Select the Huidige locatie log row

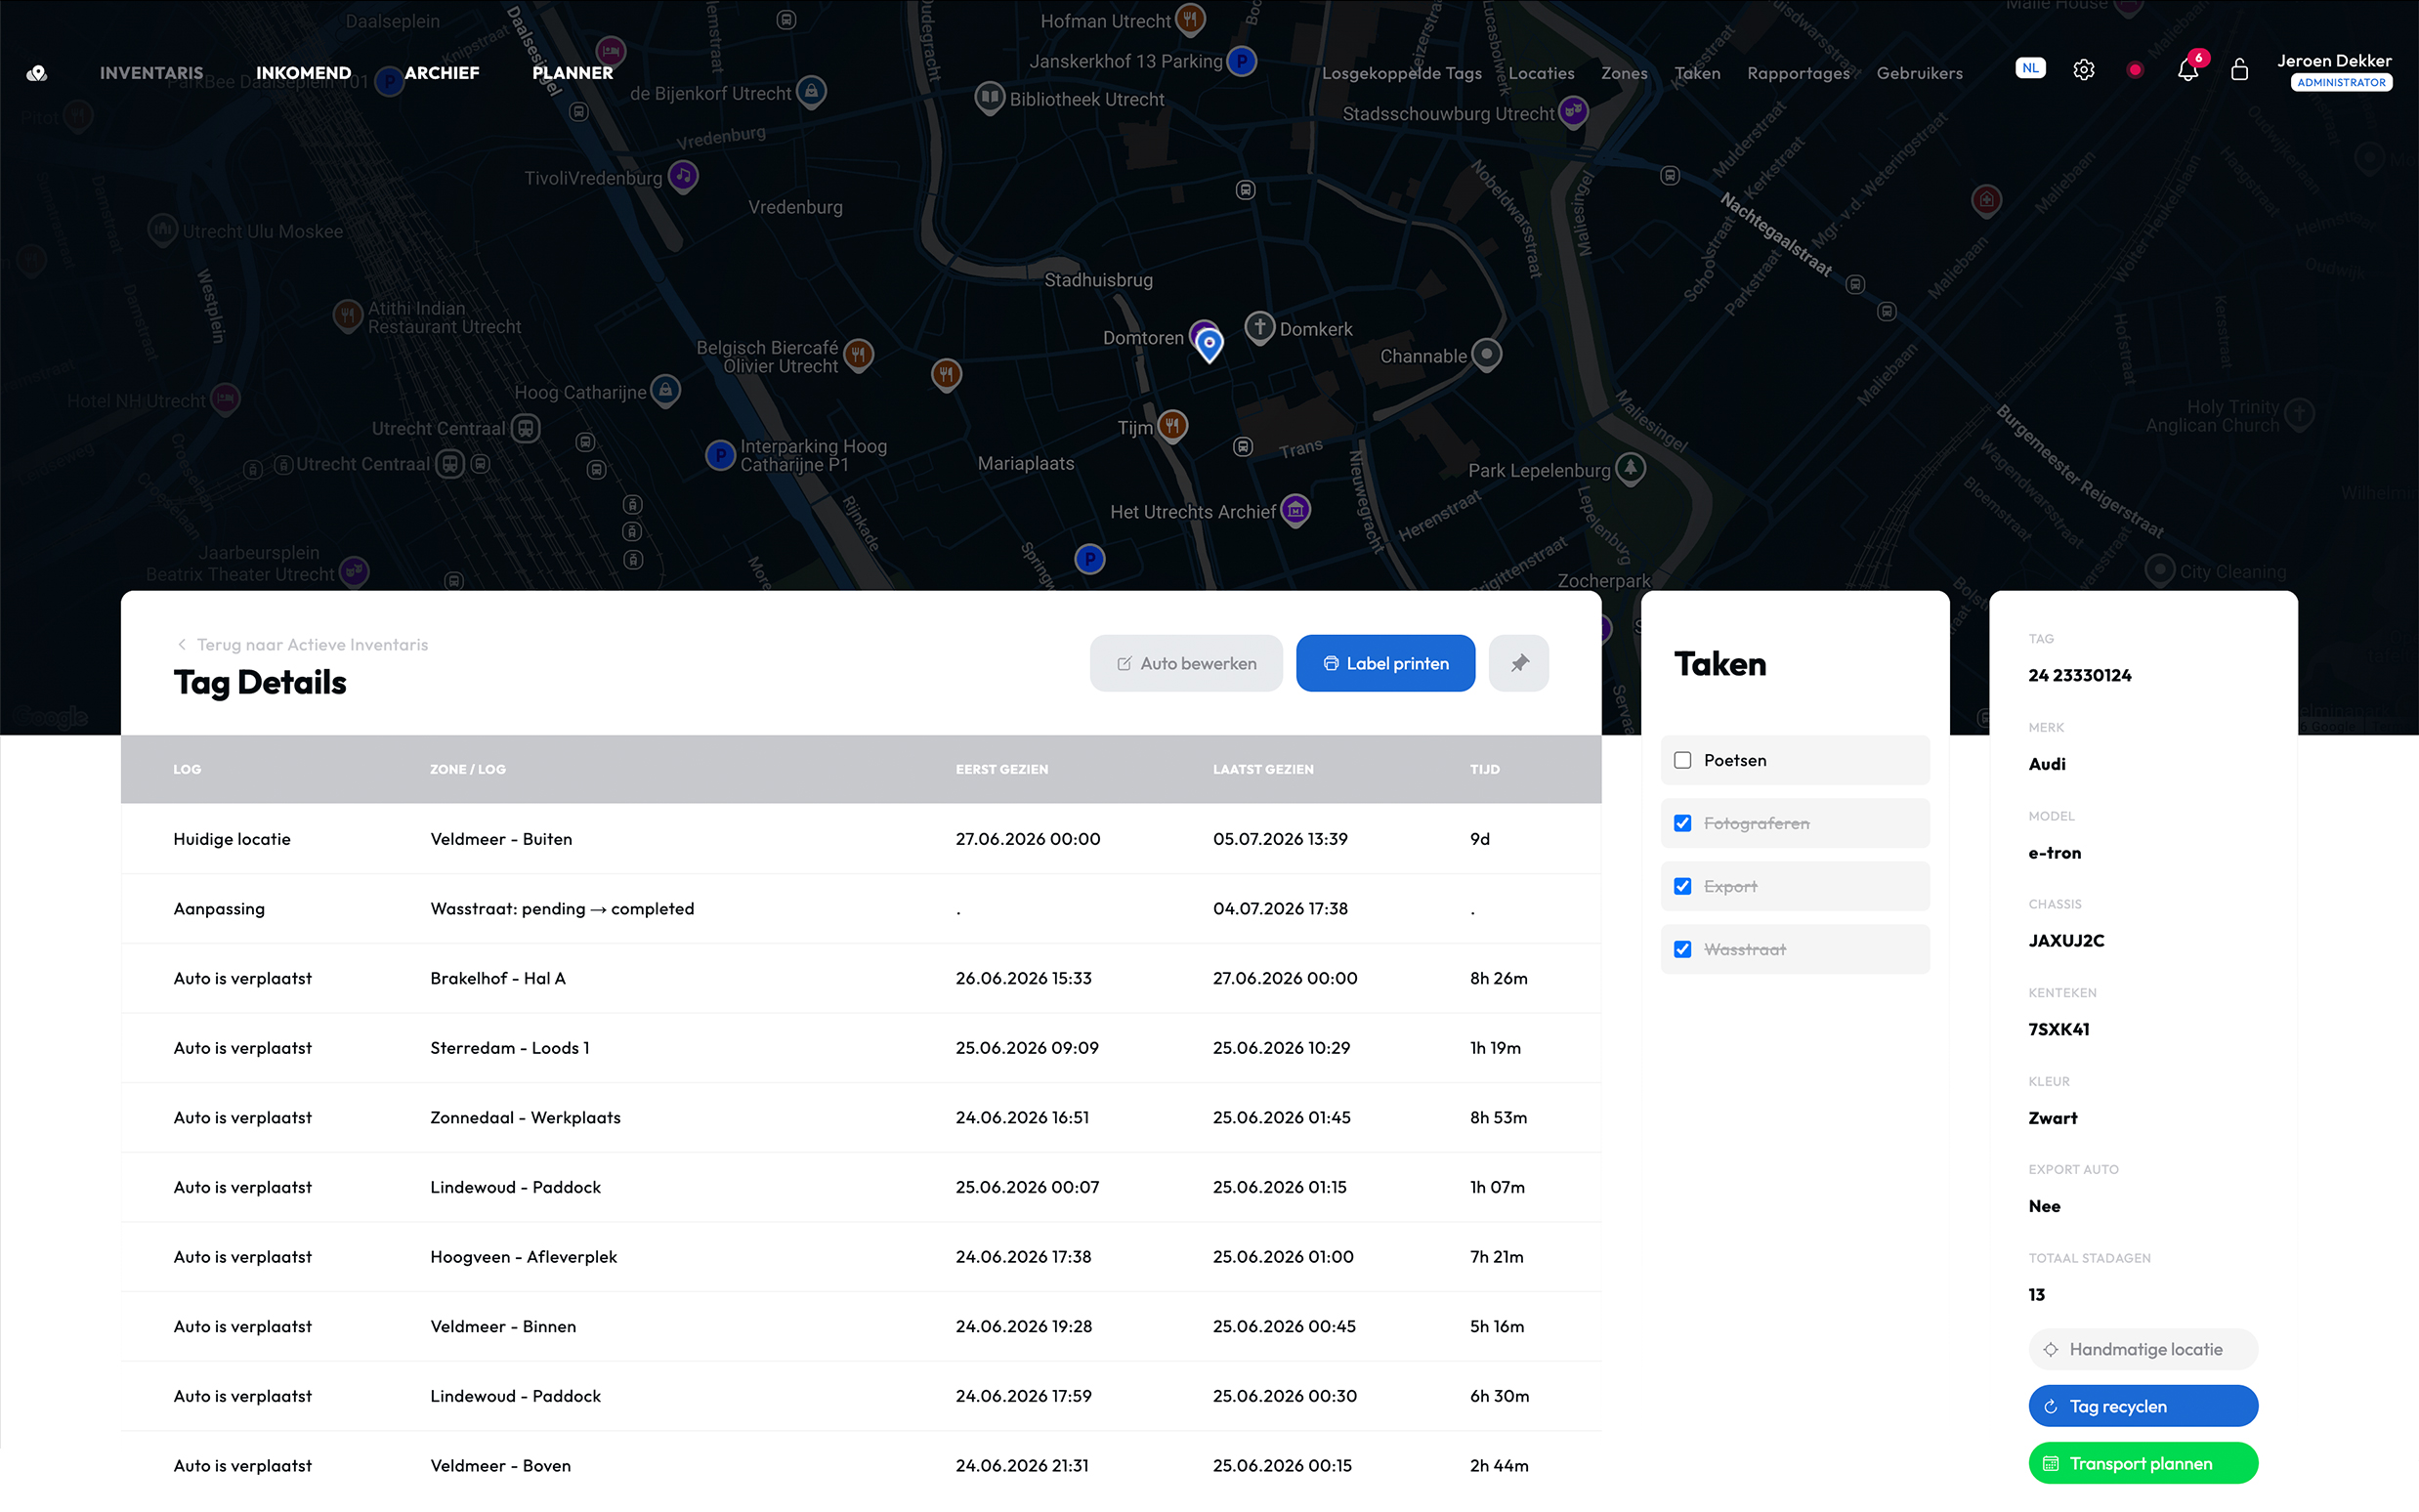click(861, 839)
